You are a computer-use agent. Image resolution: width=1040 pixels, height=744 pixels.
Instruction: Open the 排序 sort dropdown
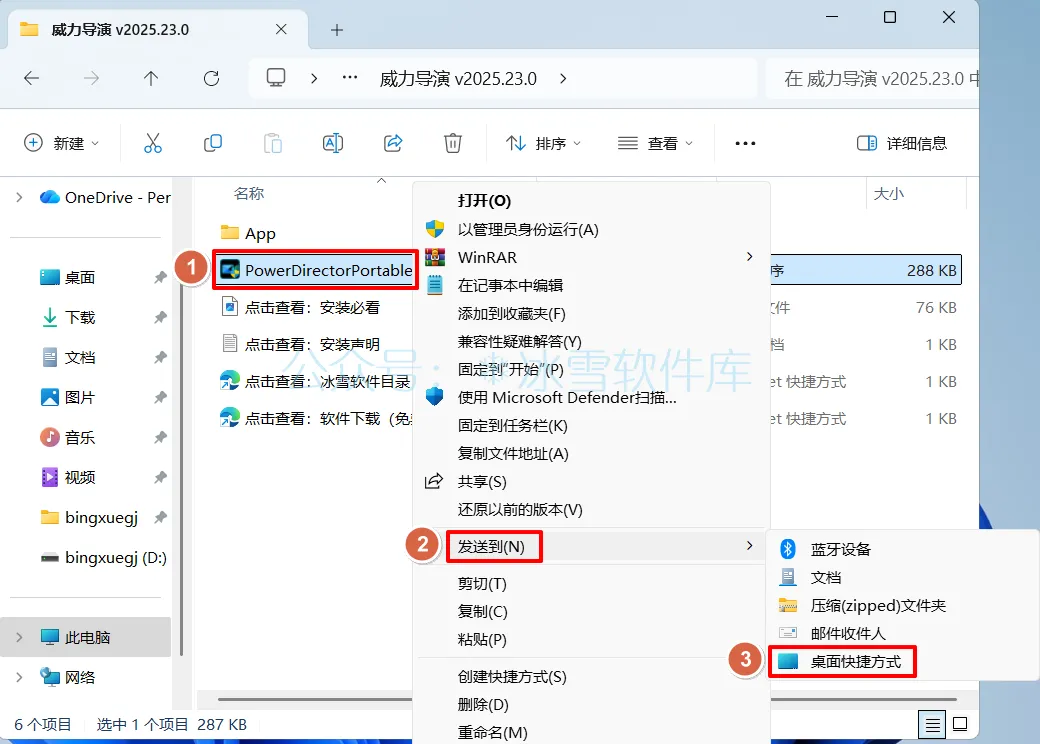[543, 143]
